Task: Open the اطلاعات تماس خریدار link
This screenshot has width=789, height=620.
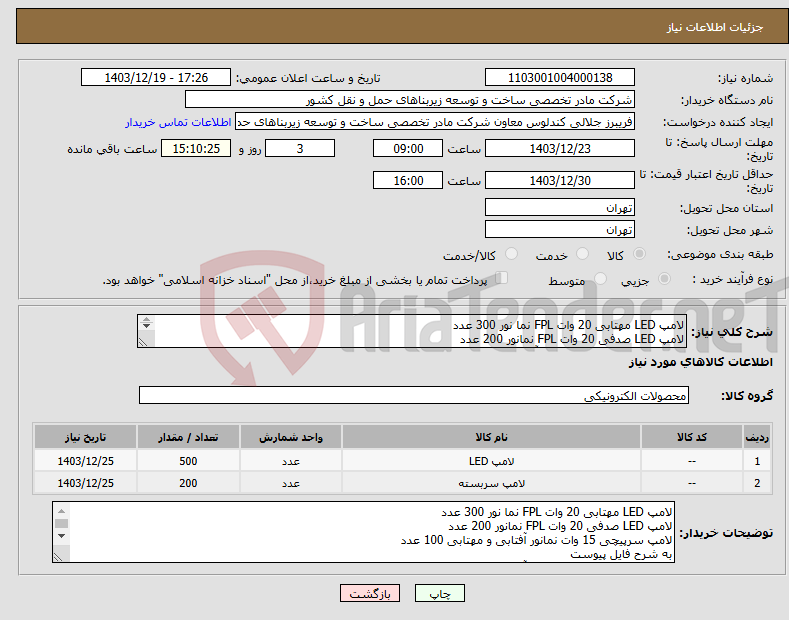Action: pos(178,122)
